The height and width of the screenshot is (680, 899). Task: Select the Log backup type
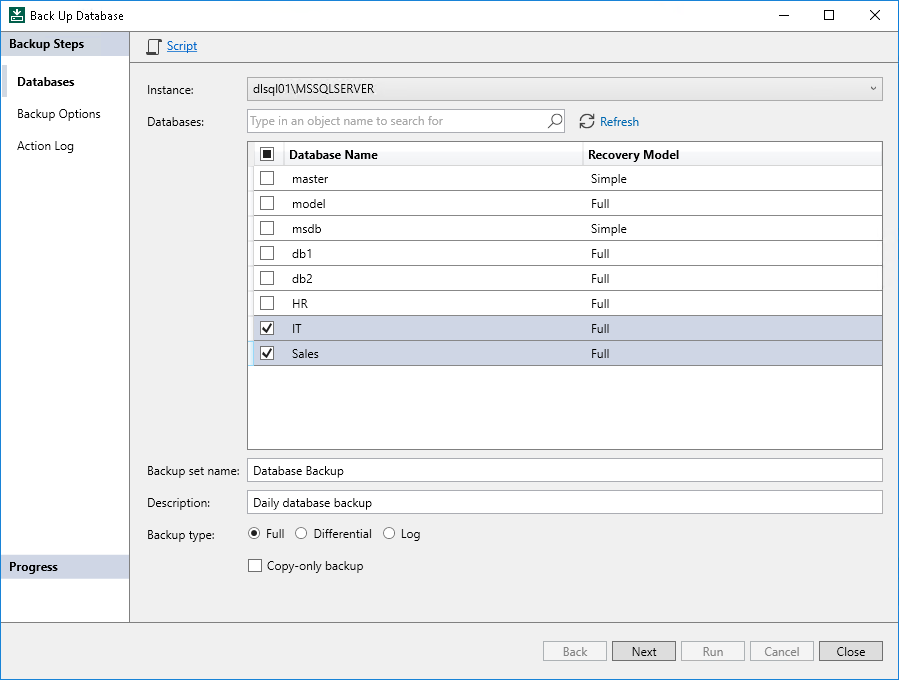pos(389,534)
